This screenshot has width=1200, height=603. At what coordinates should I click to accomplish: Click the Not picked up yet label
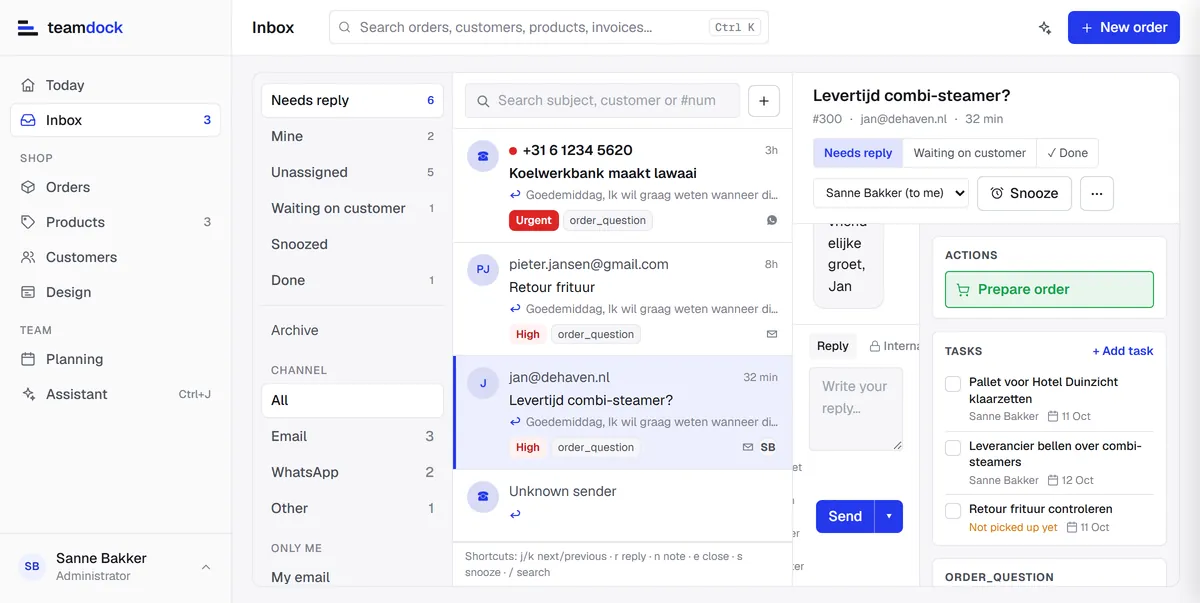coord(1013,527)
